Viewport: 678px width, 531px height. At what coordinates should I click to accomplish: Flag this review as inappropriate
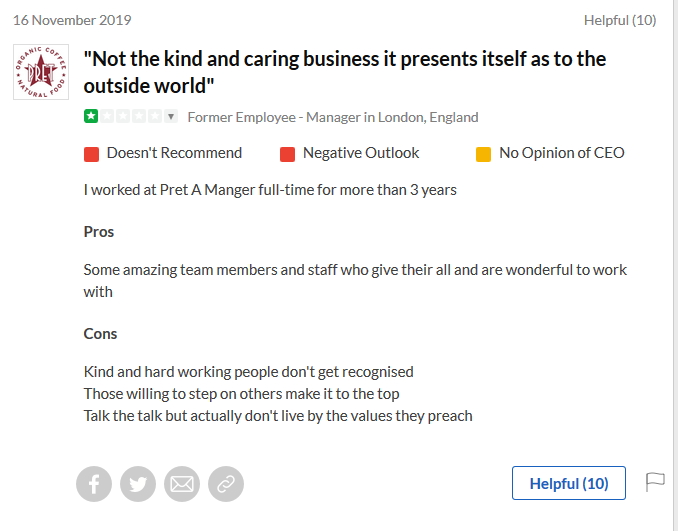tap(655, 483)
